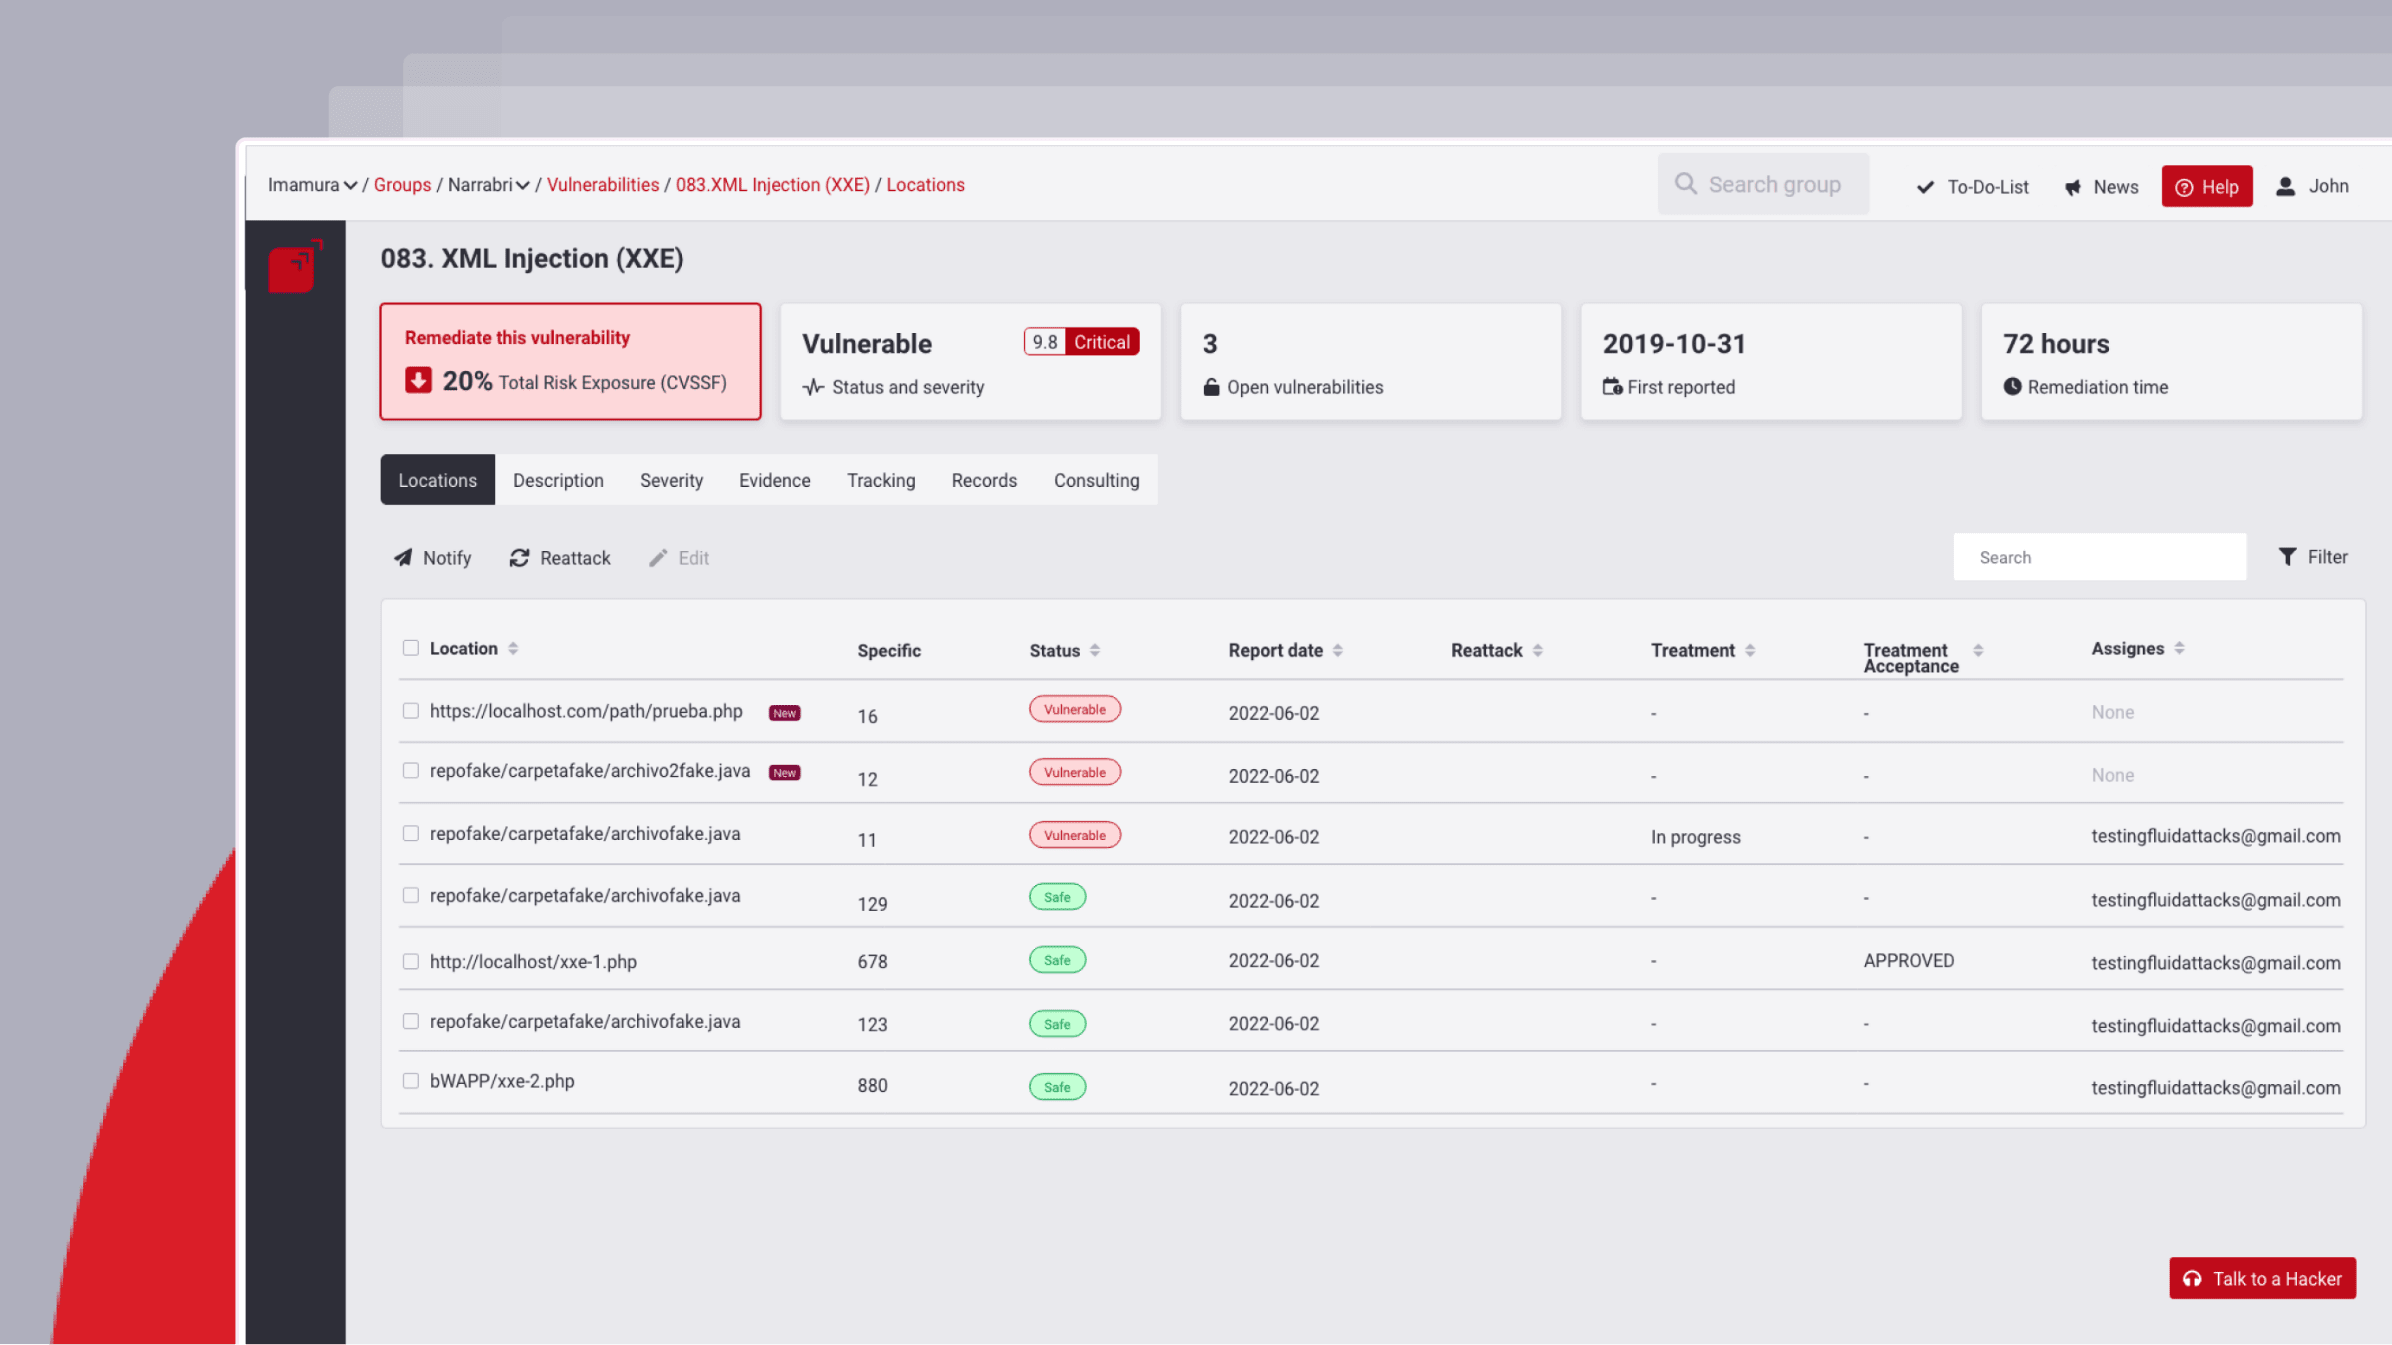Sort by Treatment column arrows
The height and width of the screenshot is (1345, 2392).
[1750, 650]
